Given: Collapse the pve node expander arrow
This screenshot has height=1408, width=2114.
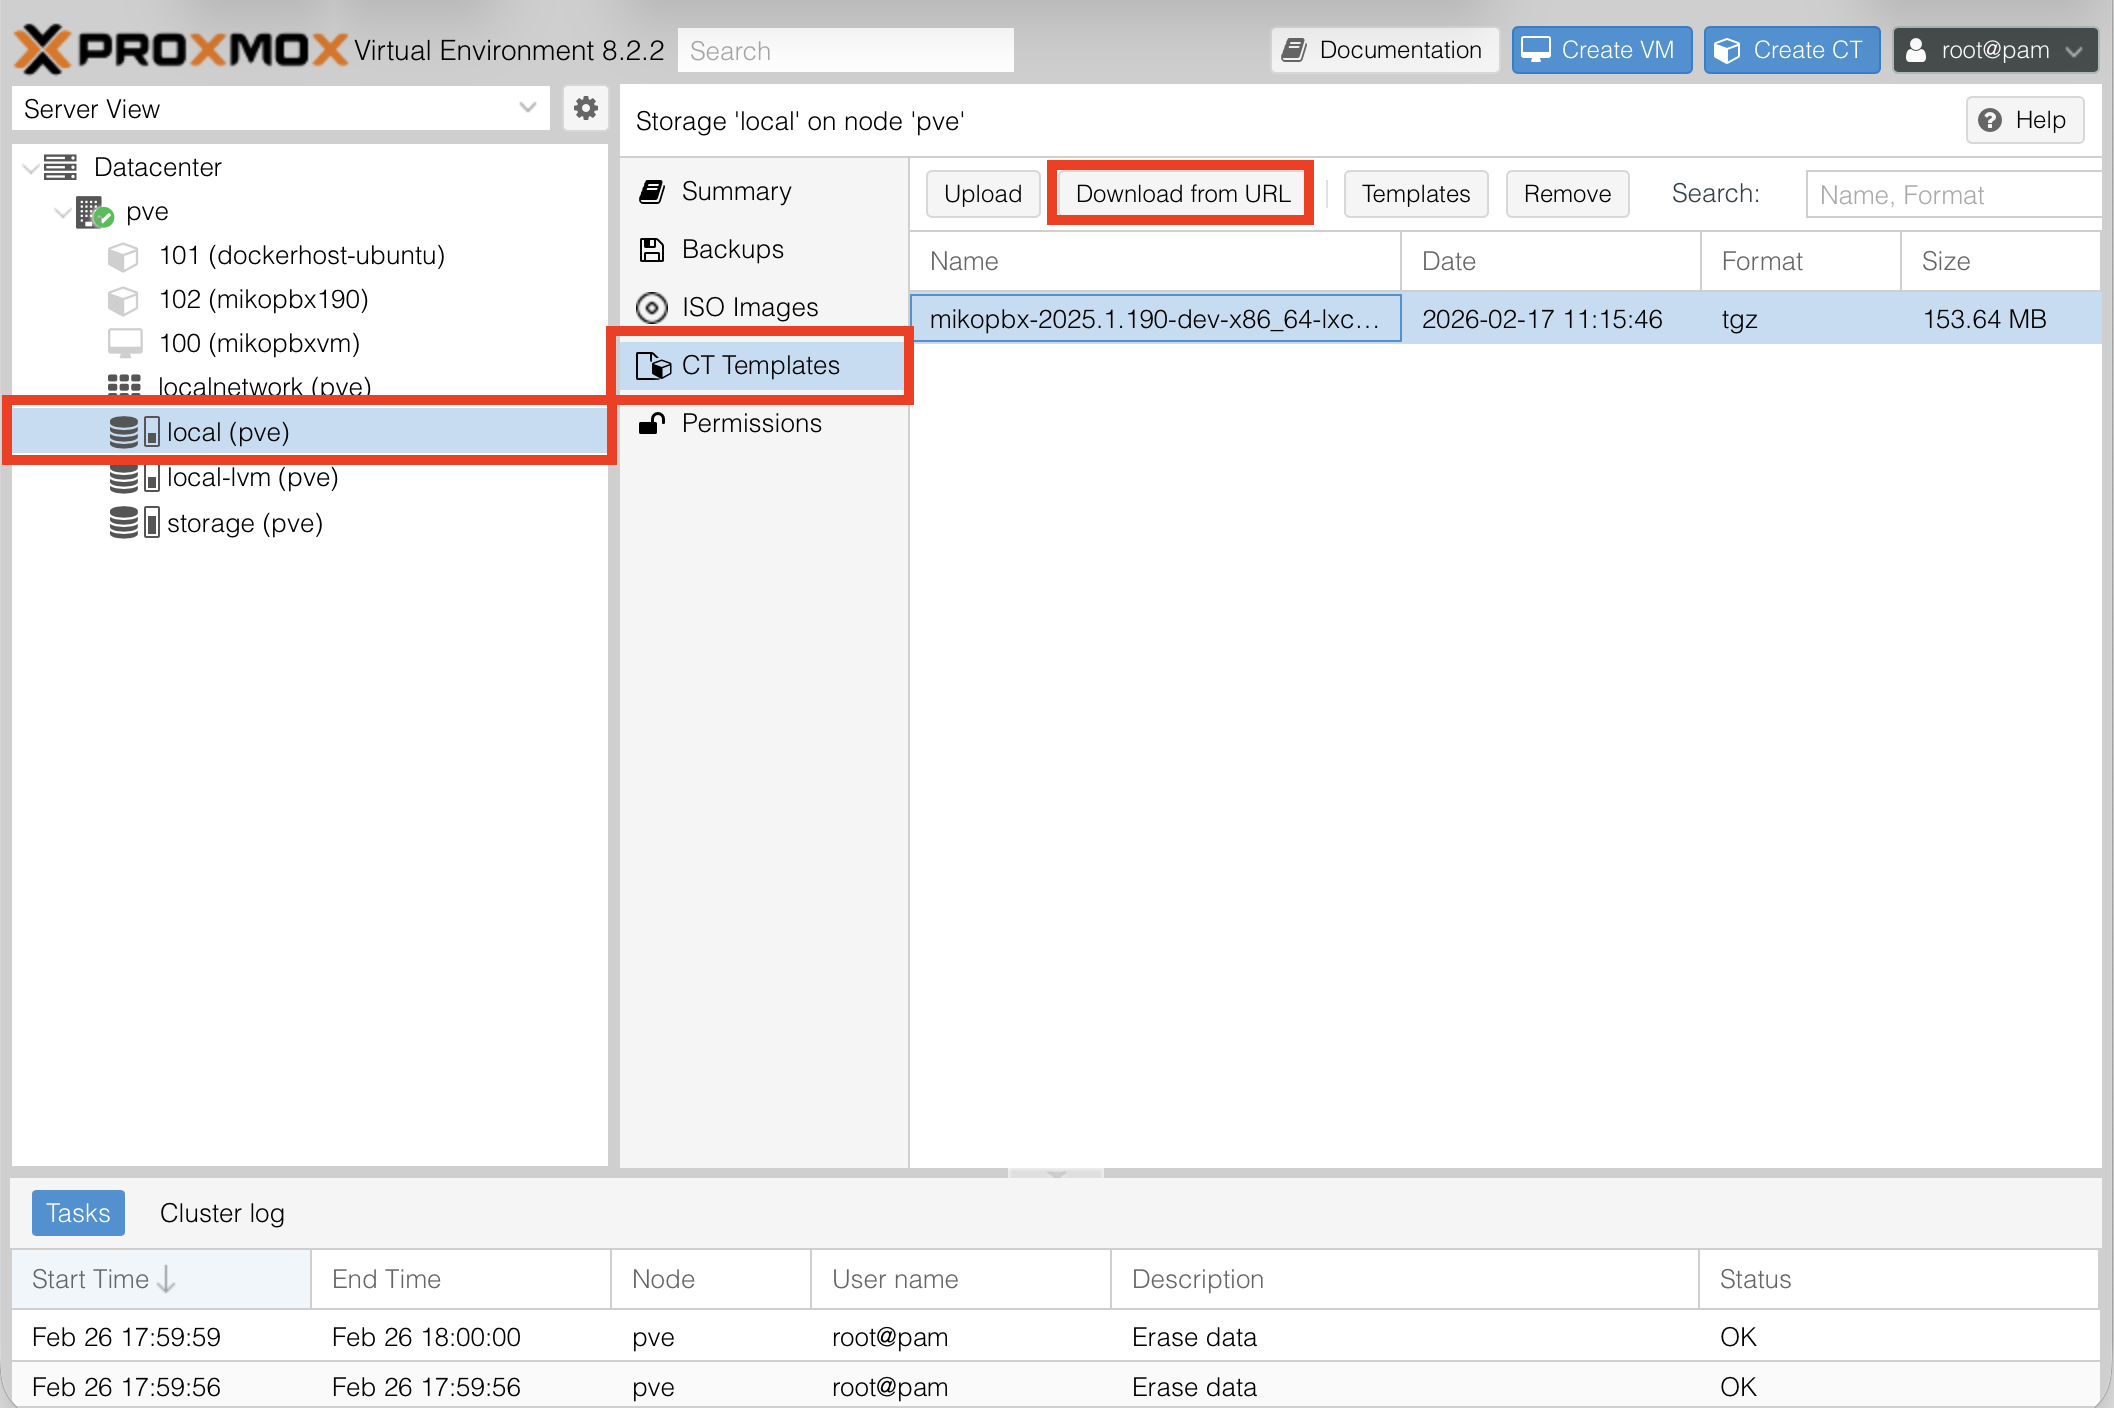Looking at the screenshot, I should click(62, 212).
